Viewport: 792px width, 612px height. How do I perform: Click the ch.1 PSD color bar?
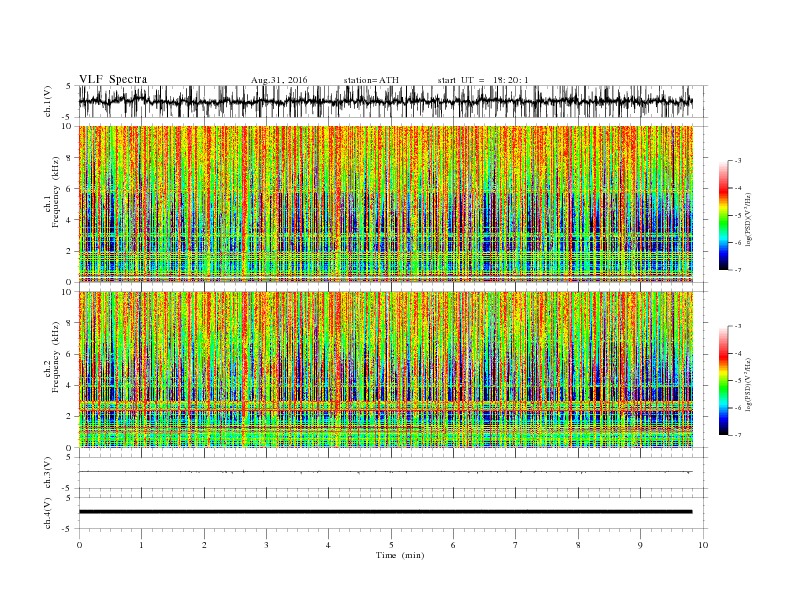click(723, 215)
